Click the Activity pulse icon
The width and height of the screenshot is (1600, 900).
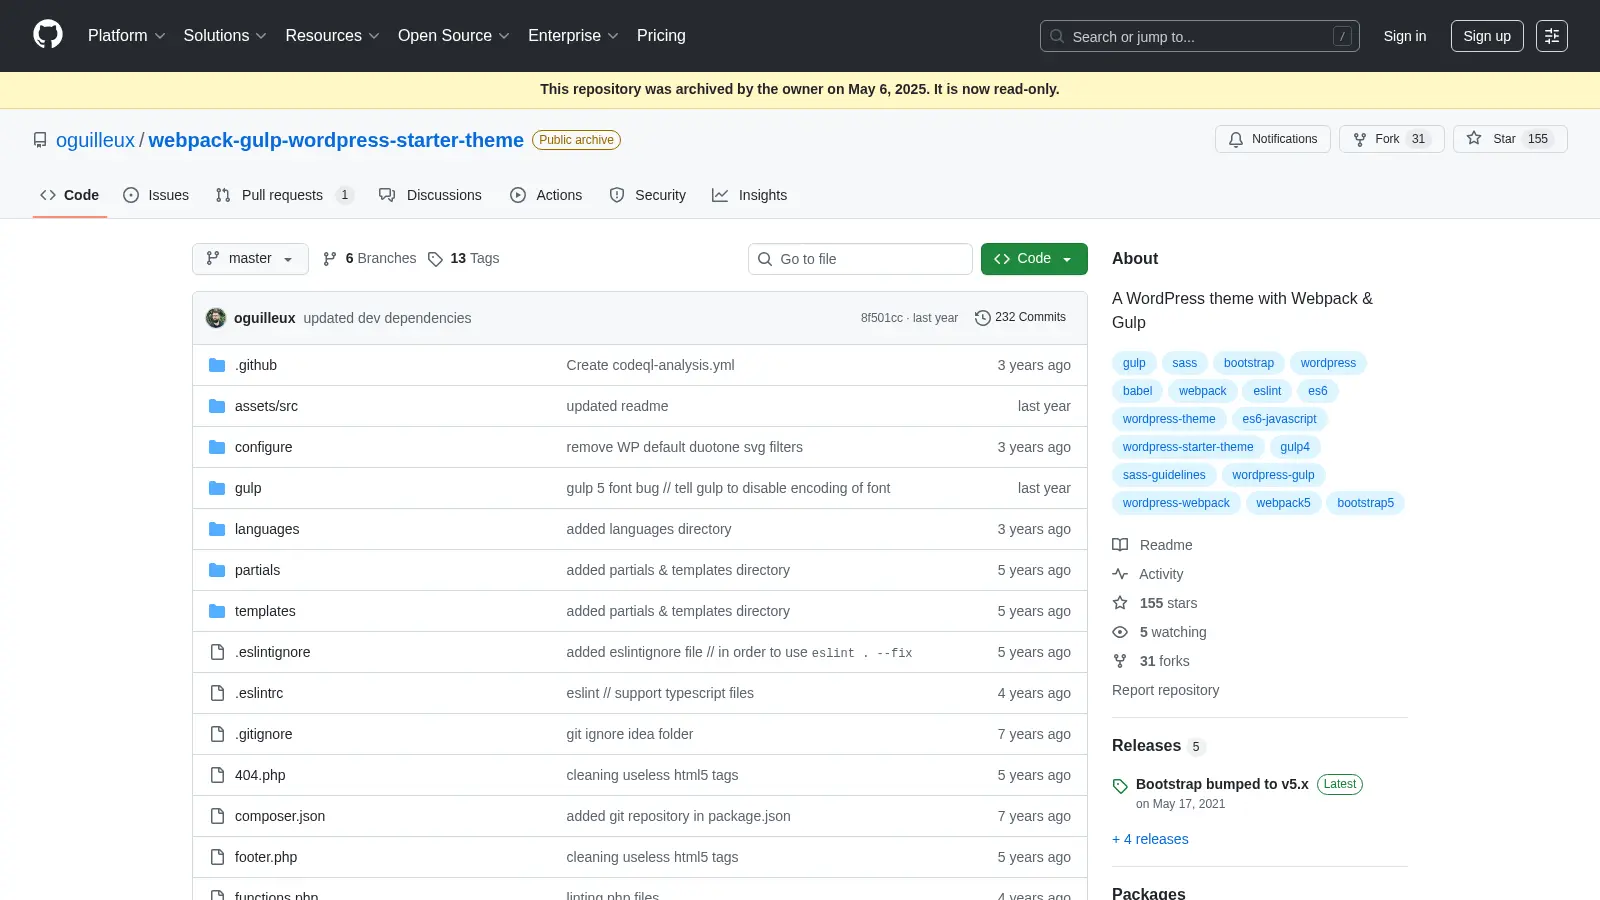click(1120, 574)
